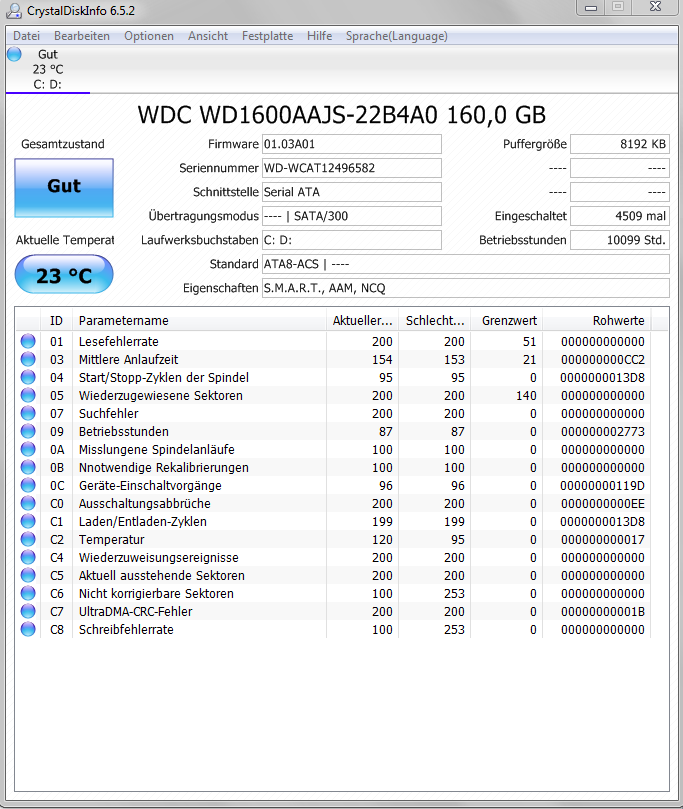Click raw value 0000000119D

click(602, 486)
